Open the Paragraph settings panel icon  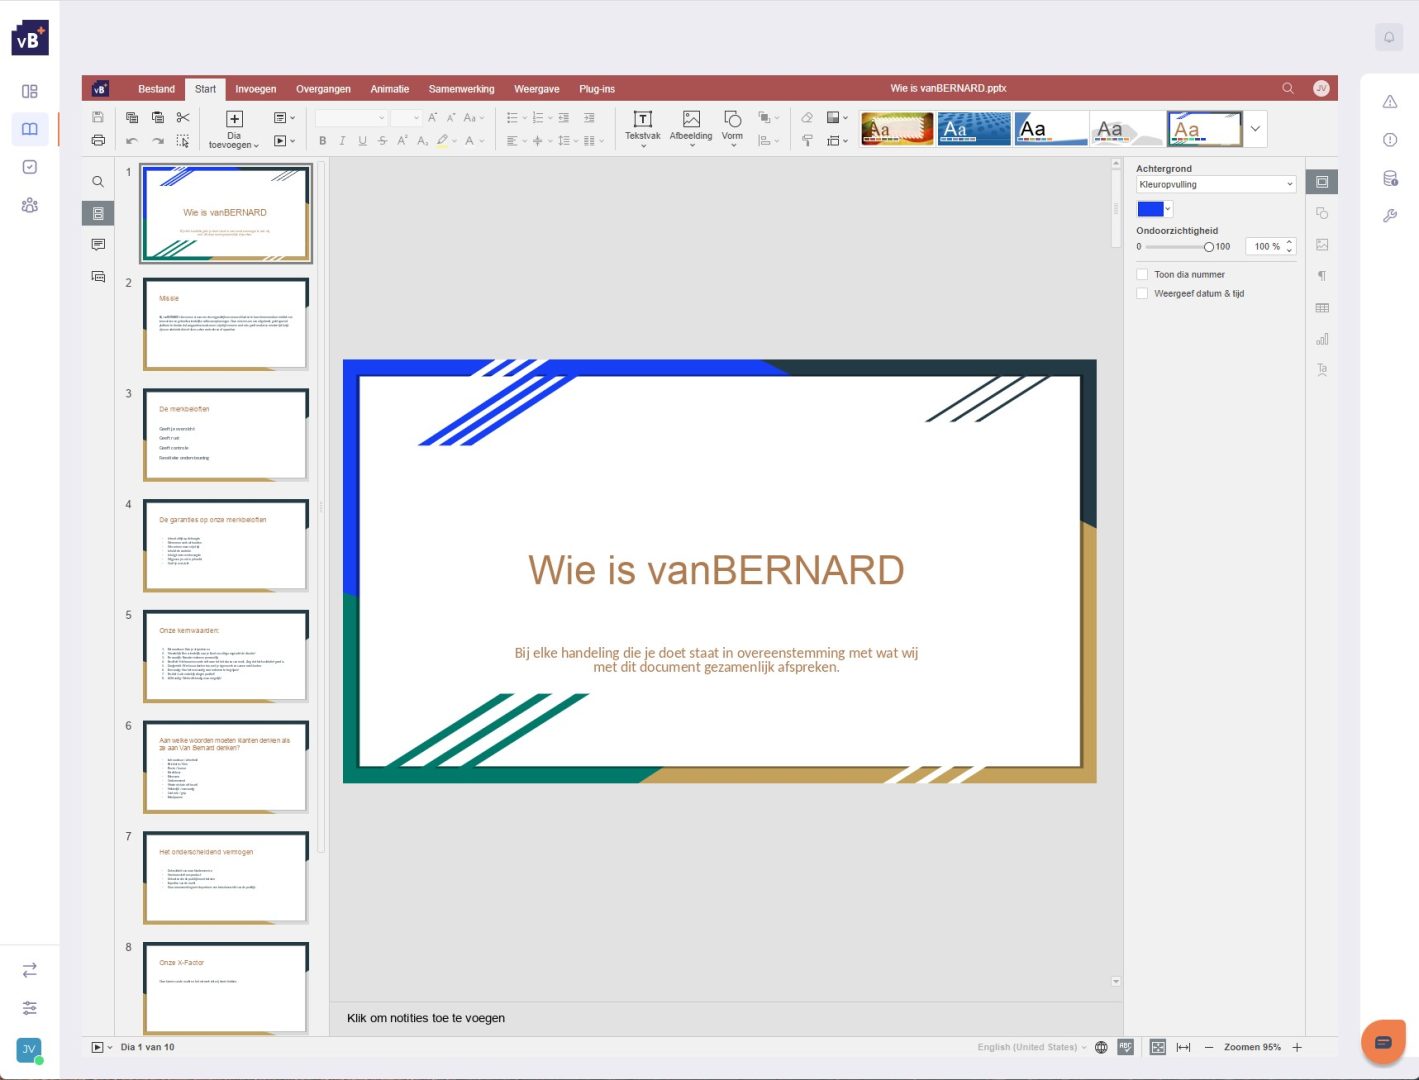click(1322, 276)
